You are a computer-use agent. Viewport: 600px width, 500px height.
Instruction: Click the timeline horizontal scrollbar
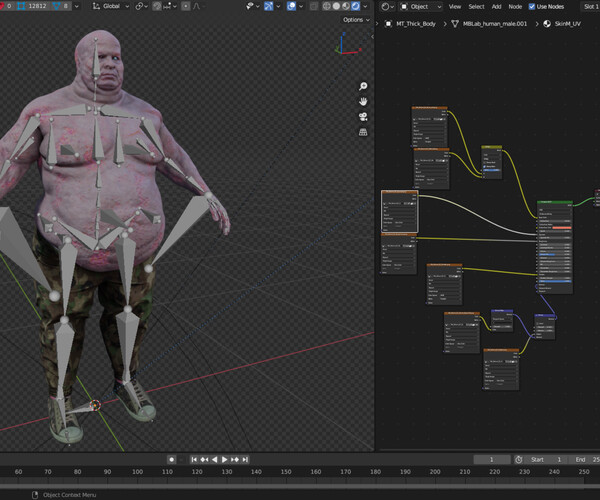click(300, 487)
